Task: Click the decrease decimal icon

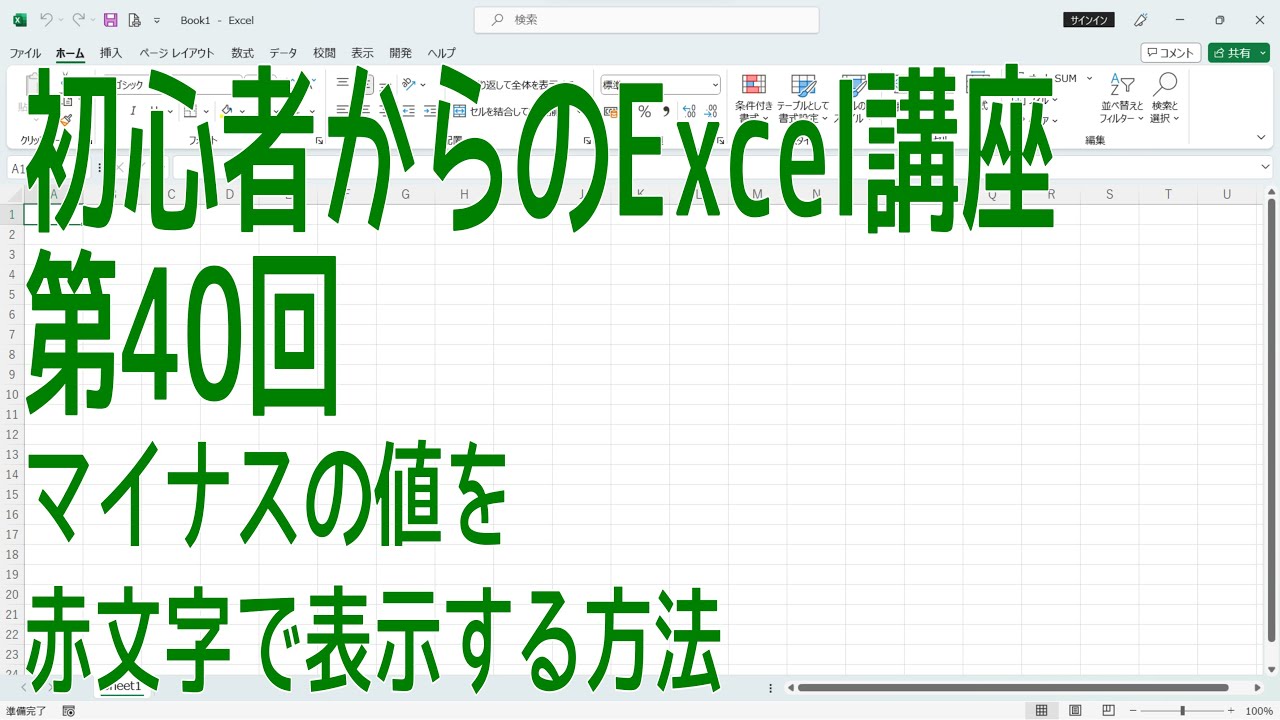Action: click(713, 111)
